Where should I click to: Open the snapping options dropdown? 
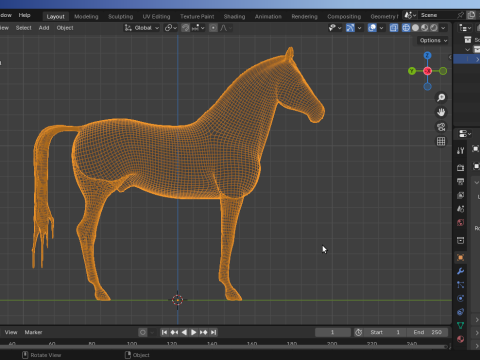[x=198, y=28]
